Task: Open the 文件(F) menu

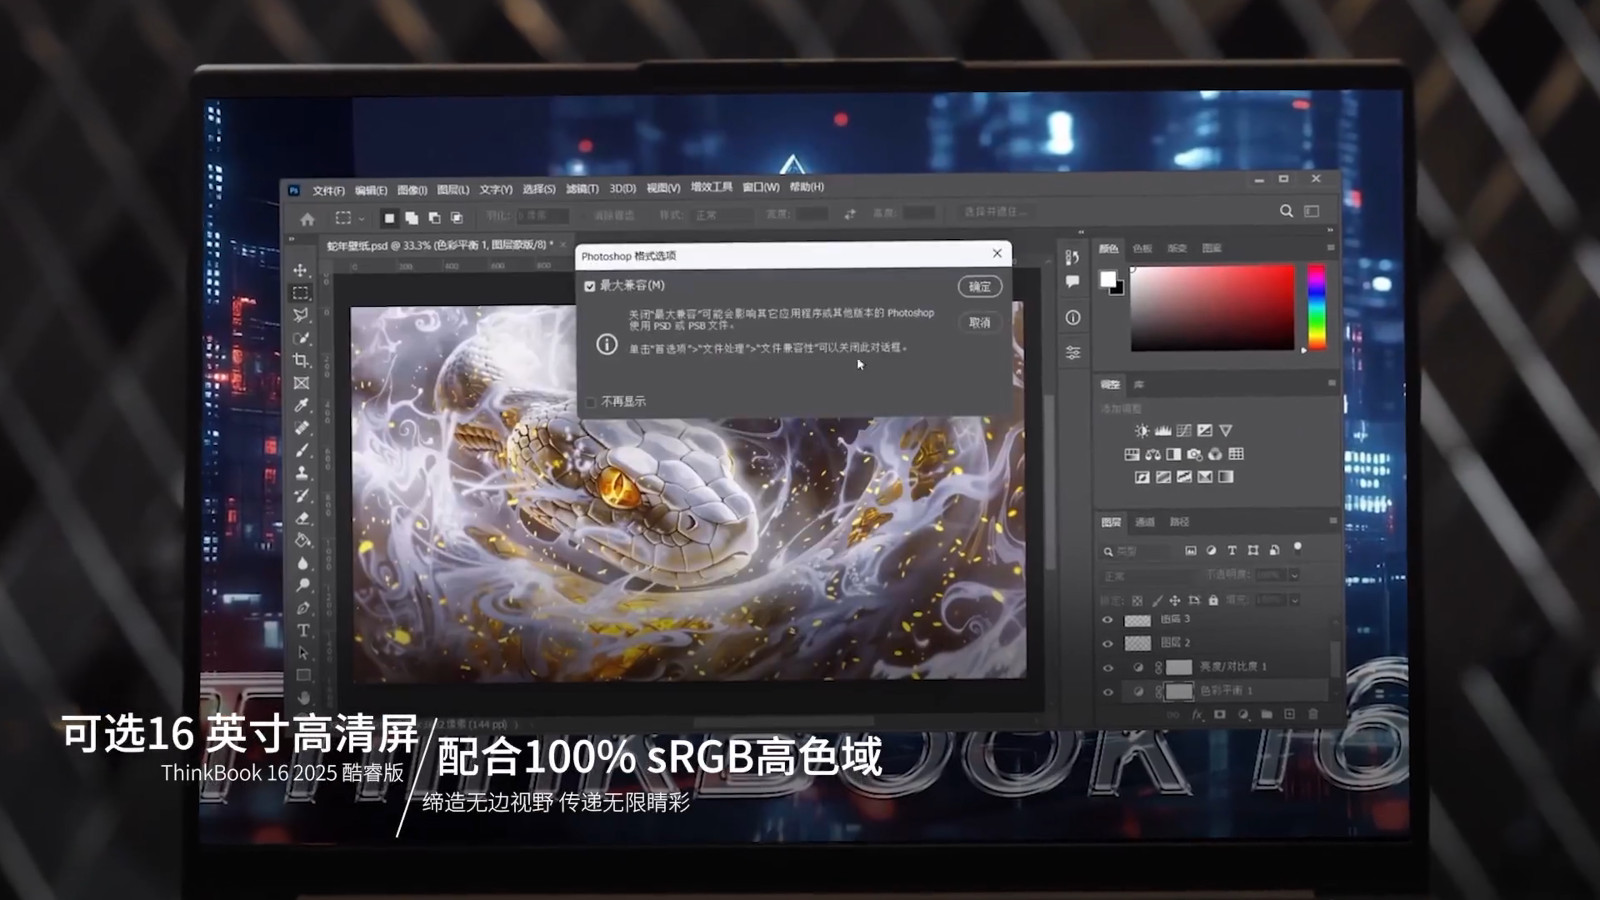Action: point(328,190)
